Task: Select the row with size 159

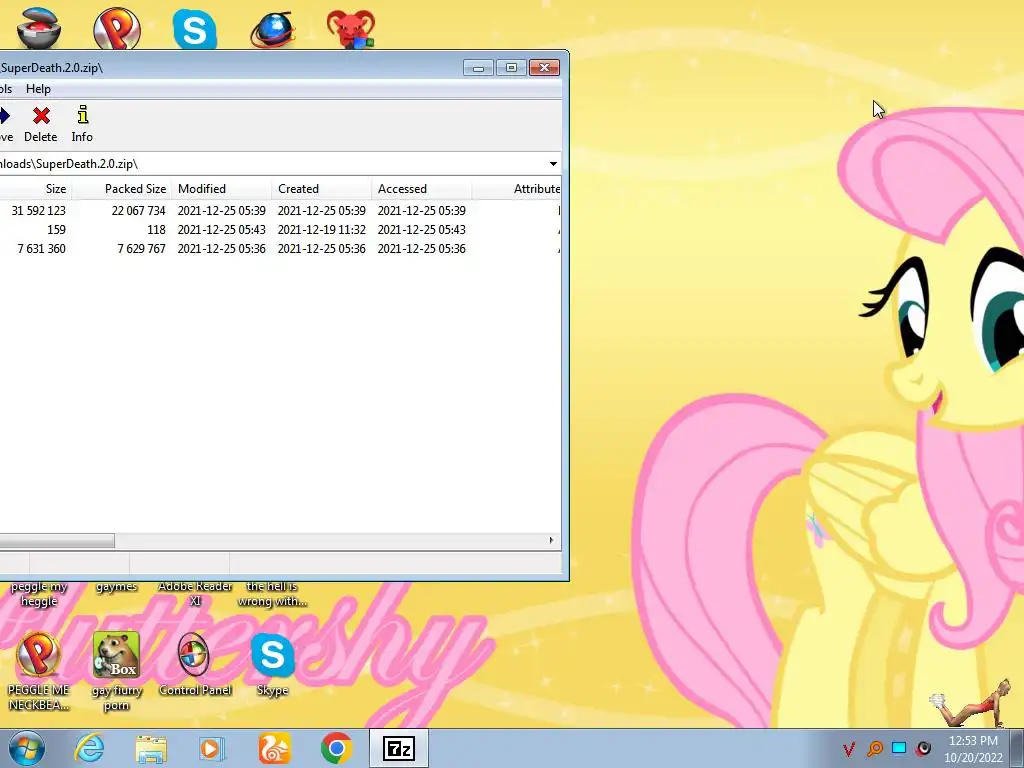Action: pyautogui.click(x=280, y=230)
